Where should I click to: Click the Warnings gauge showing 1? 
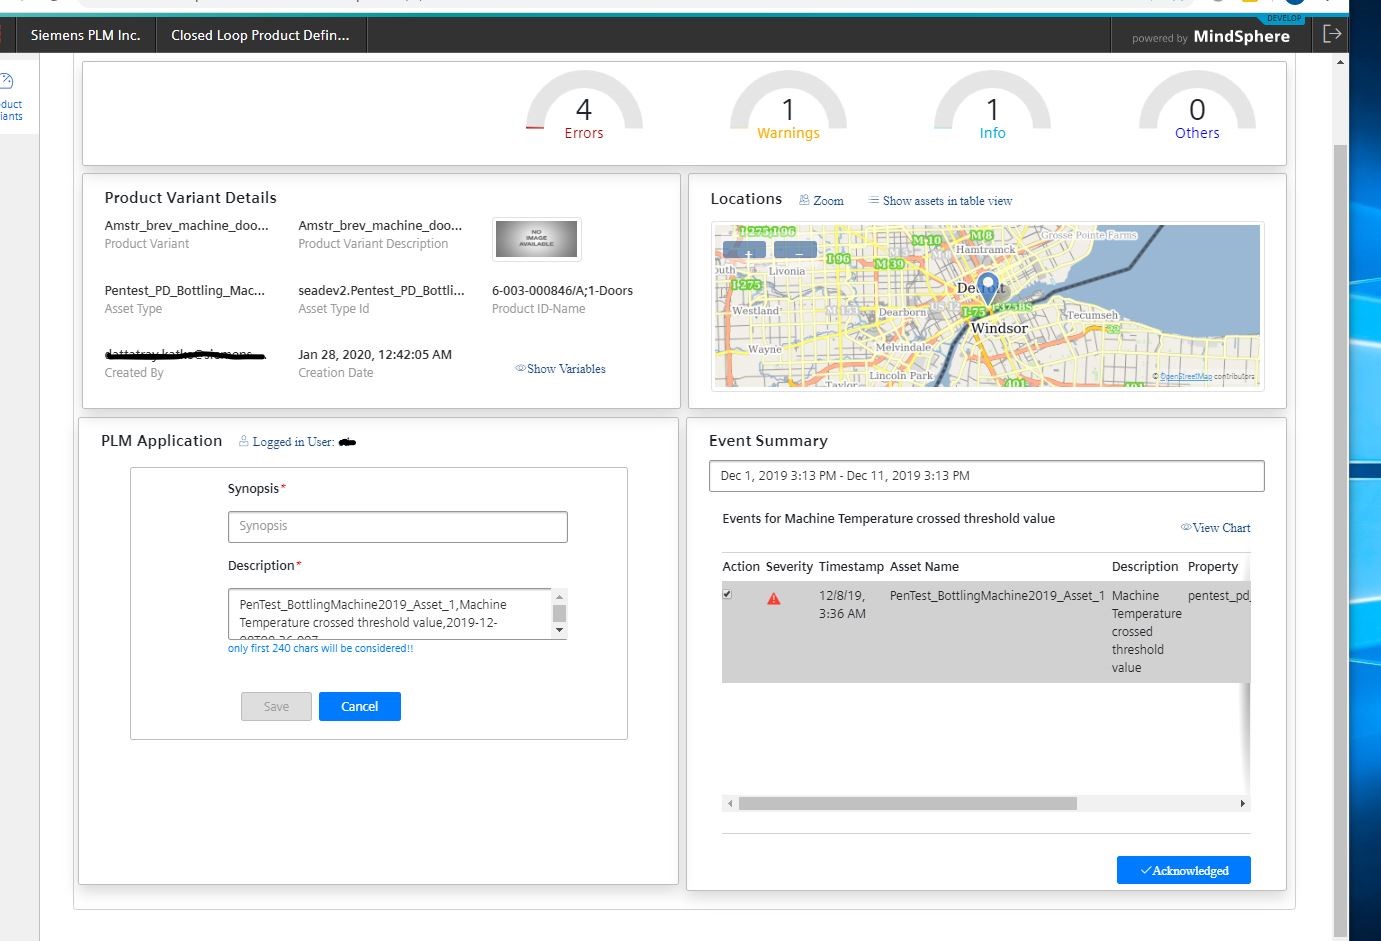788,112
